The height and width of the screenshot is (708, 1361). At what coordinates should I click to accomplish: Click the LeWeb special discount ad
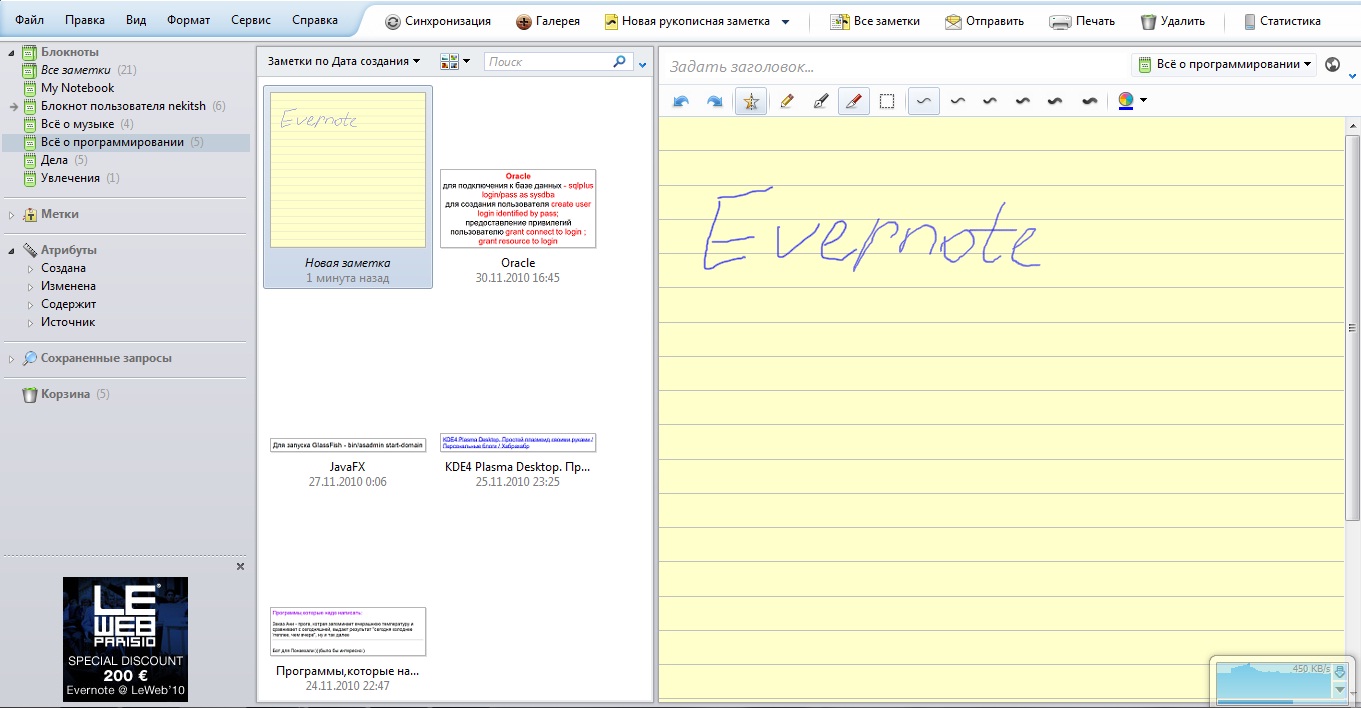point(125,639)
